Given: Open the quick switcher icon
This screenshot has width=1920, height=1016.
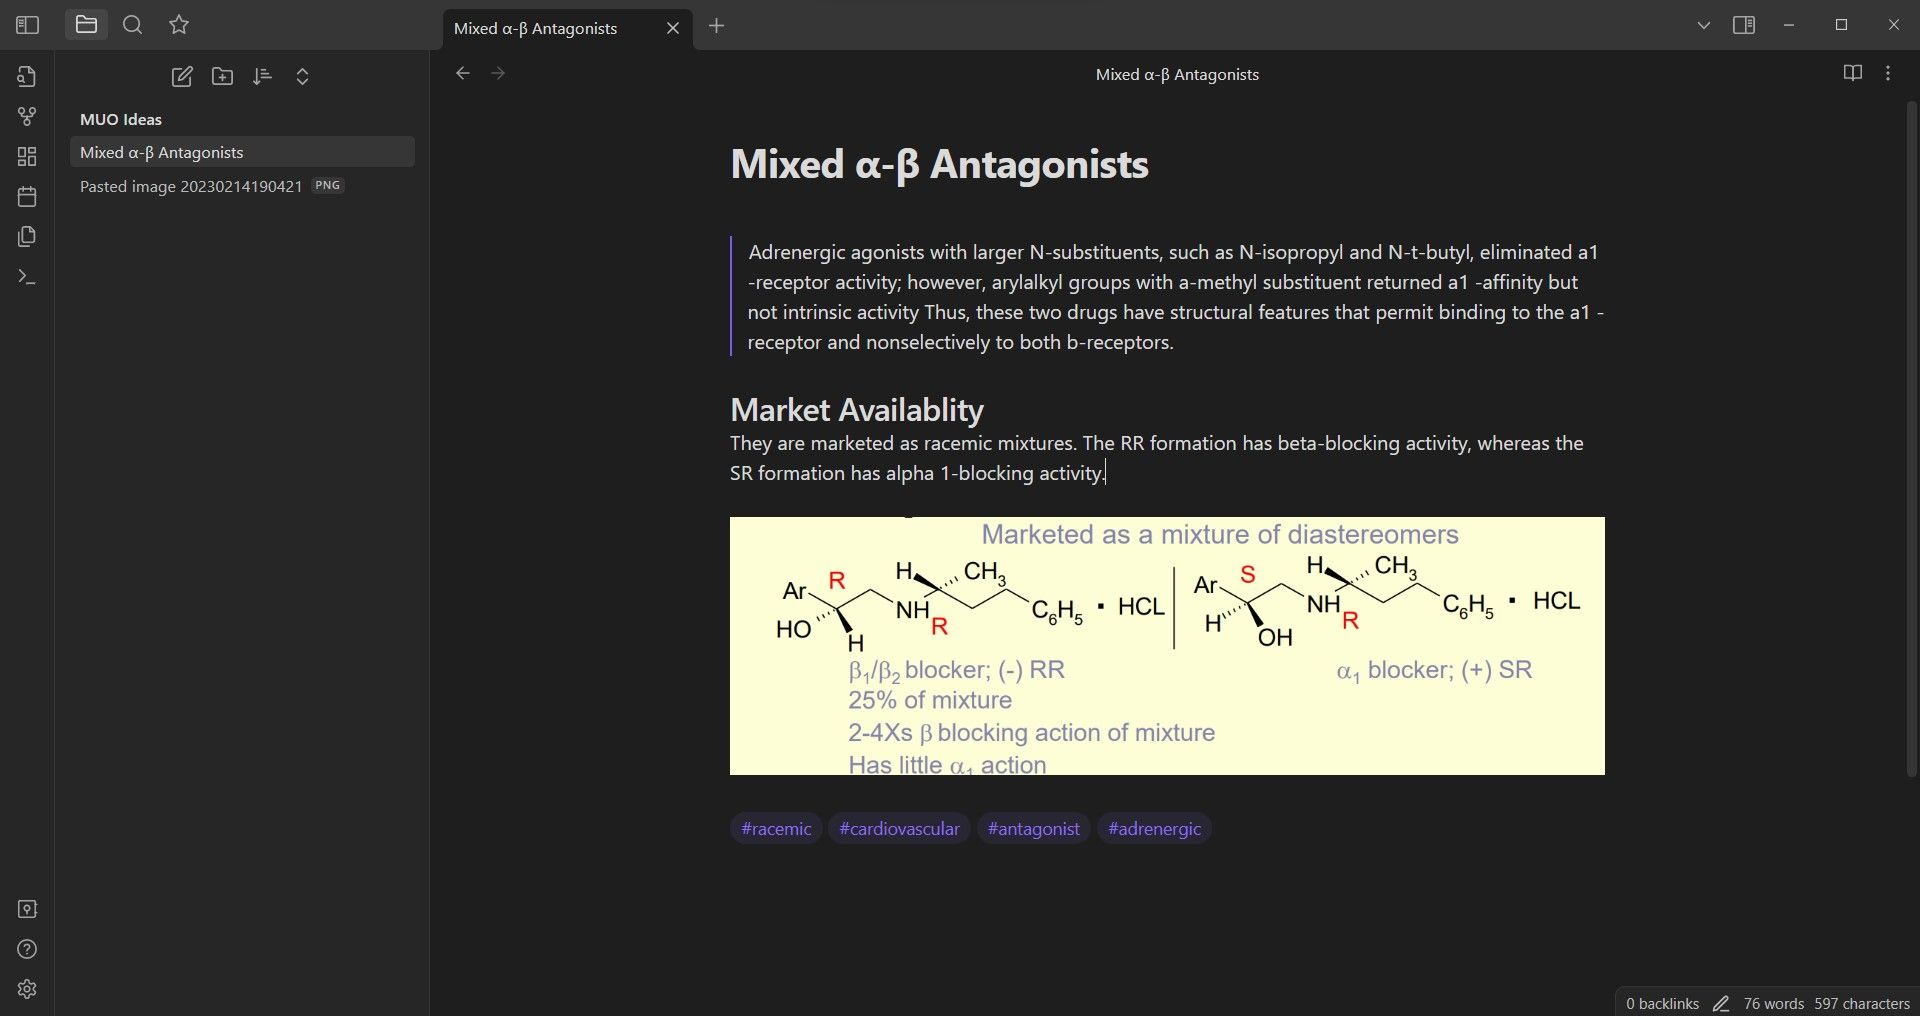Looking at the screenshot, I should [x=27, y=77].
